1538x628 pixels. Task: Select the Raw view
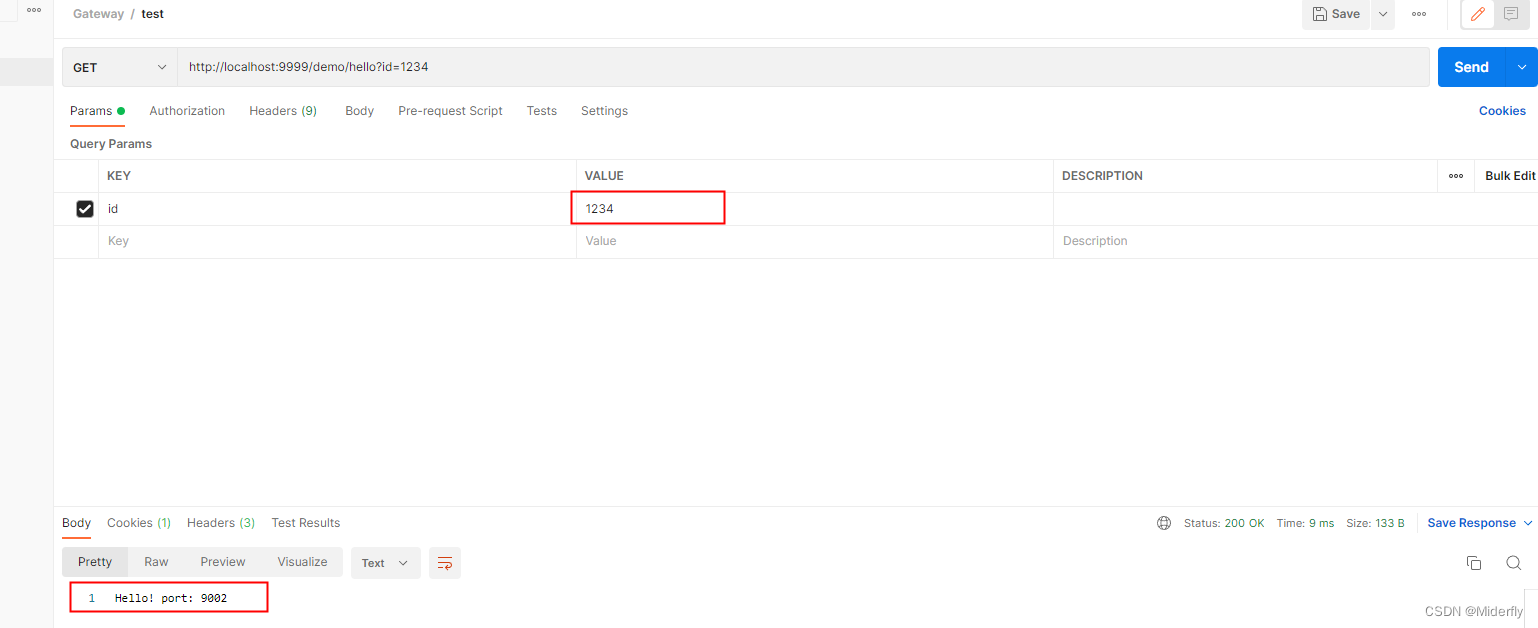coord(156,562)
